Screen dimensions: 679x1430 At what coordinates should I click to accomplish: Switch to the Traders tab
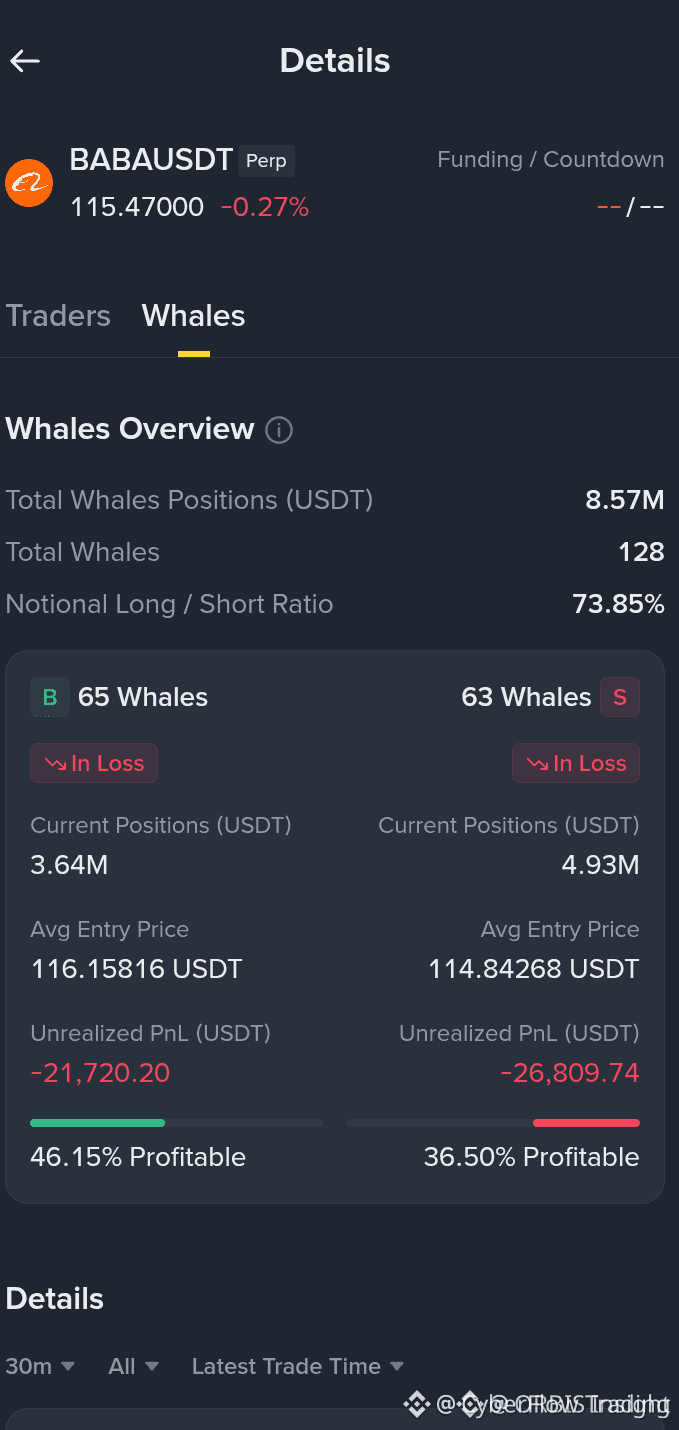coord(58,316)
